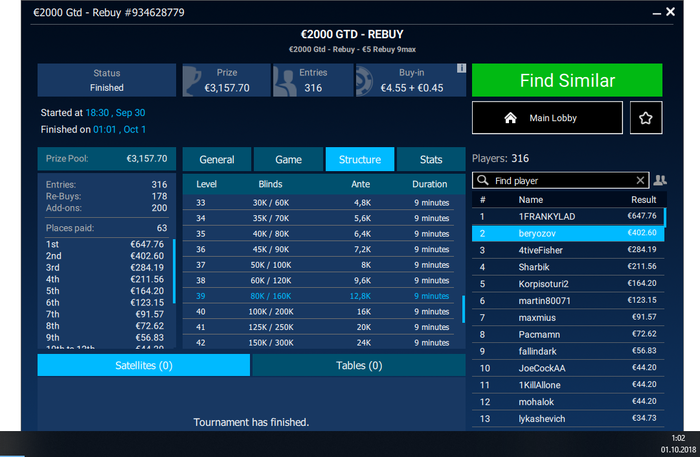The image size is (700, 457).
Task: Click the Prize Pool €3,157.70 header
Action: [107, 158]
